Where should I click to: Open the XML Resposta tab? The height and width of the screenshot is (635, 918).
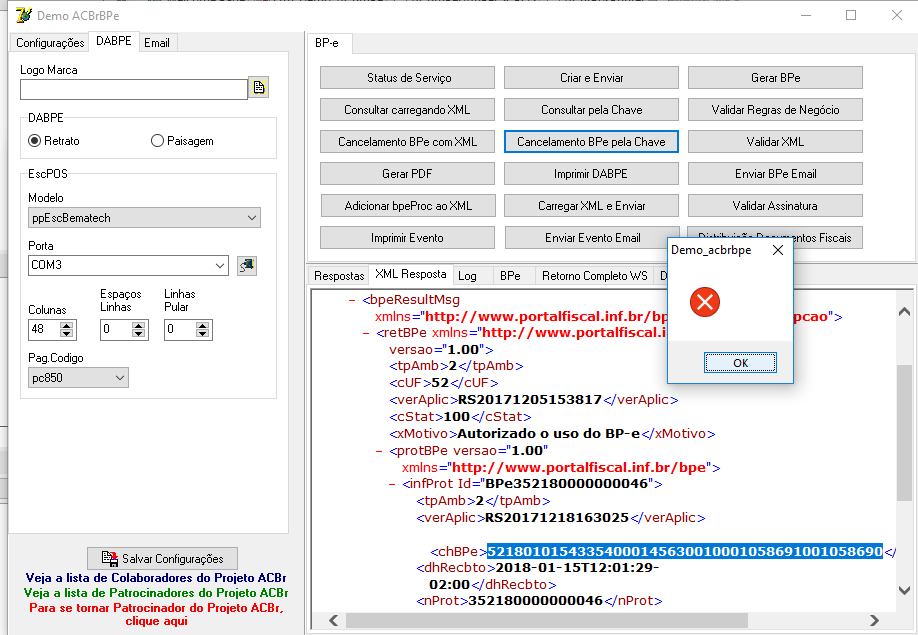click(410, 274)
